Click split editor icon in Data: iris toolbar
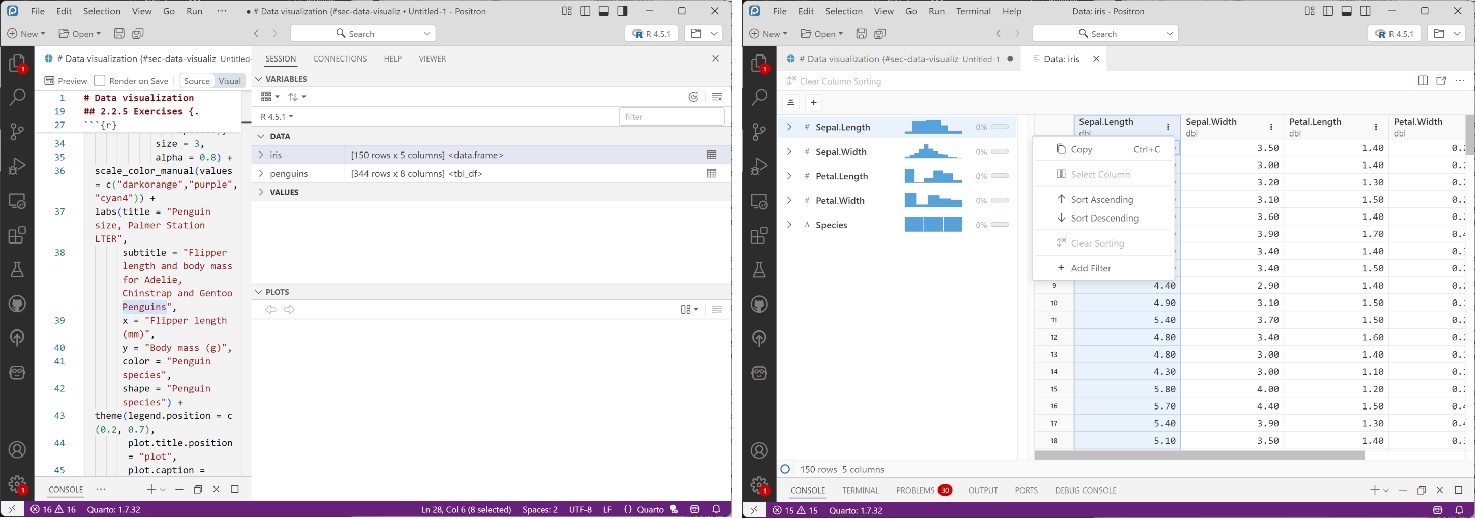The height and width of the screenshot is (519, 1475). click(1423, 81)
